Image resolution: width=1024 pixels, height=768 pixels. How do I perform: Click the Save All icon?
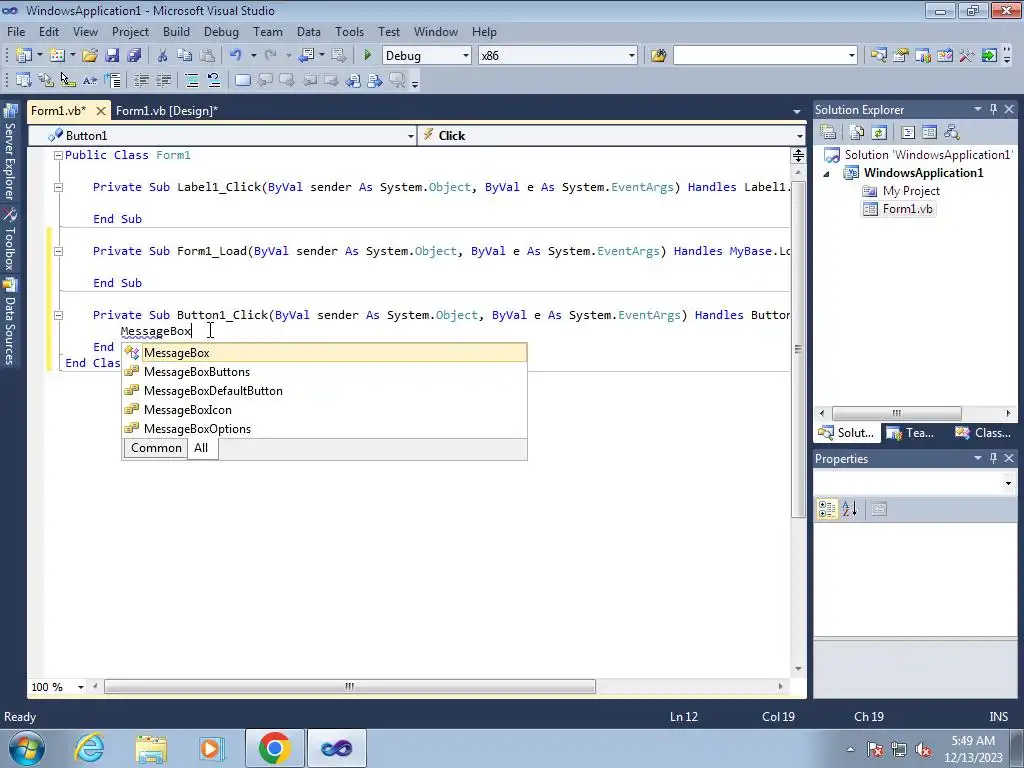[134, 56]
